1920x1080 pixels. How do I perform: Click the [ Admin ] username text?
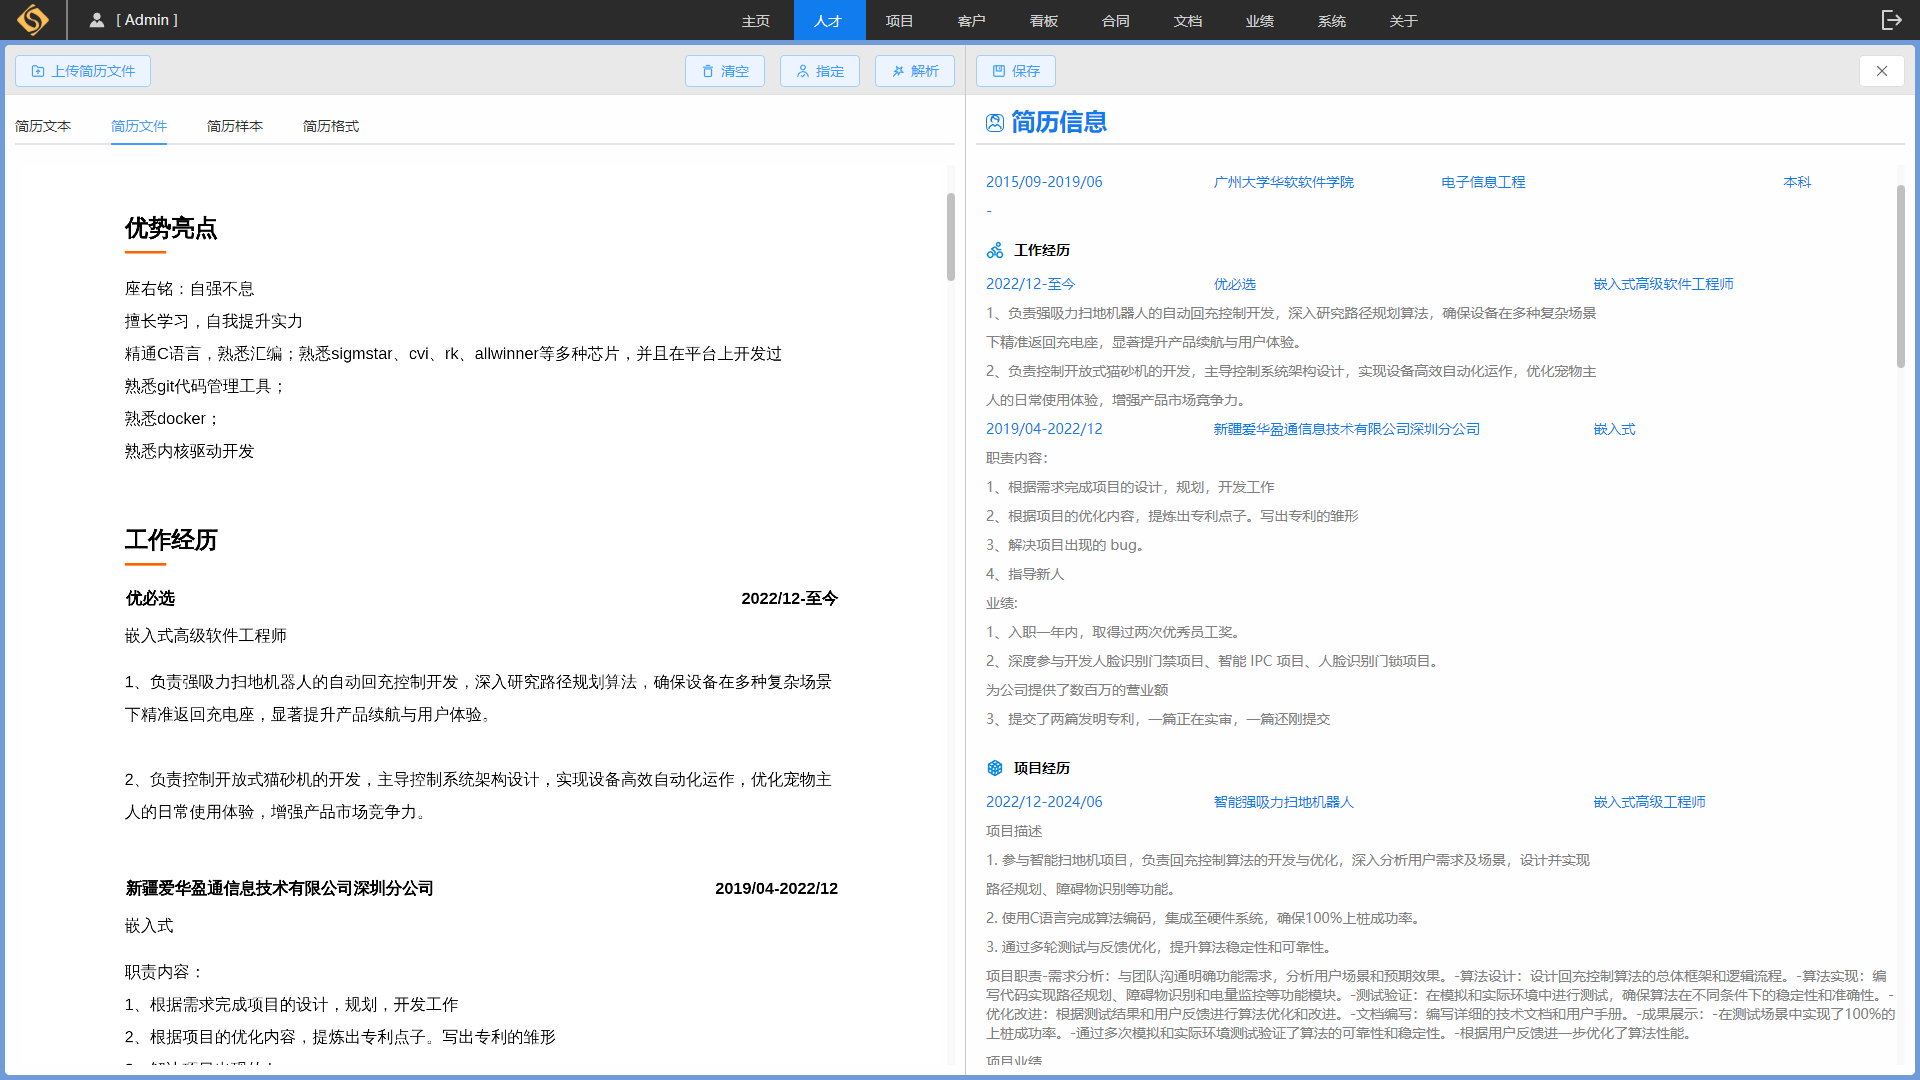147,20
